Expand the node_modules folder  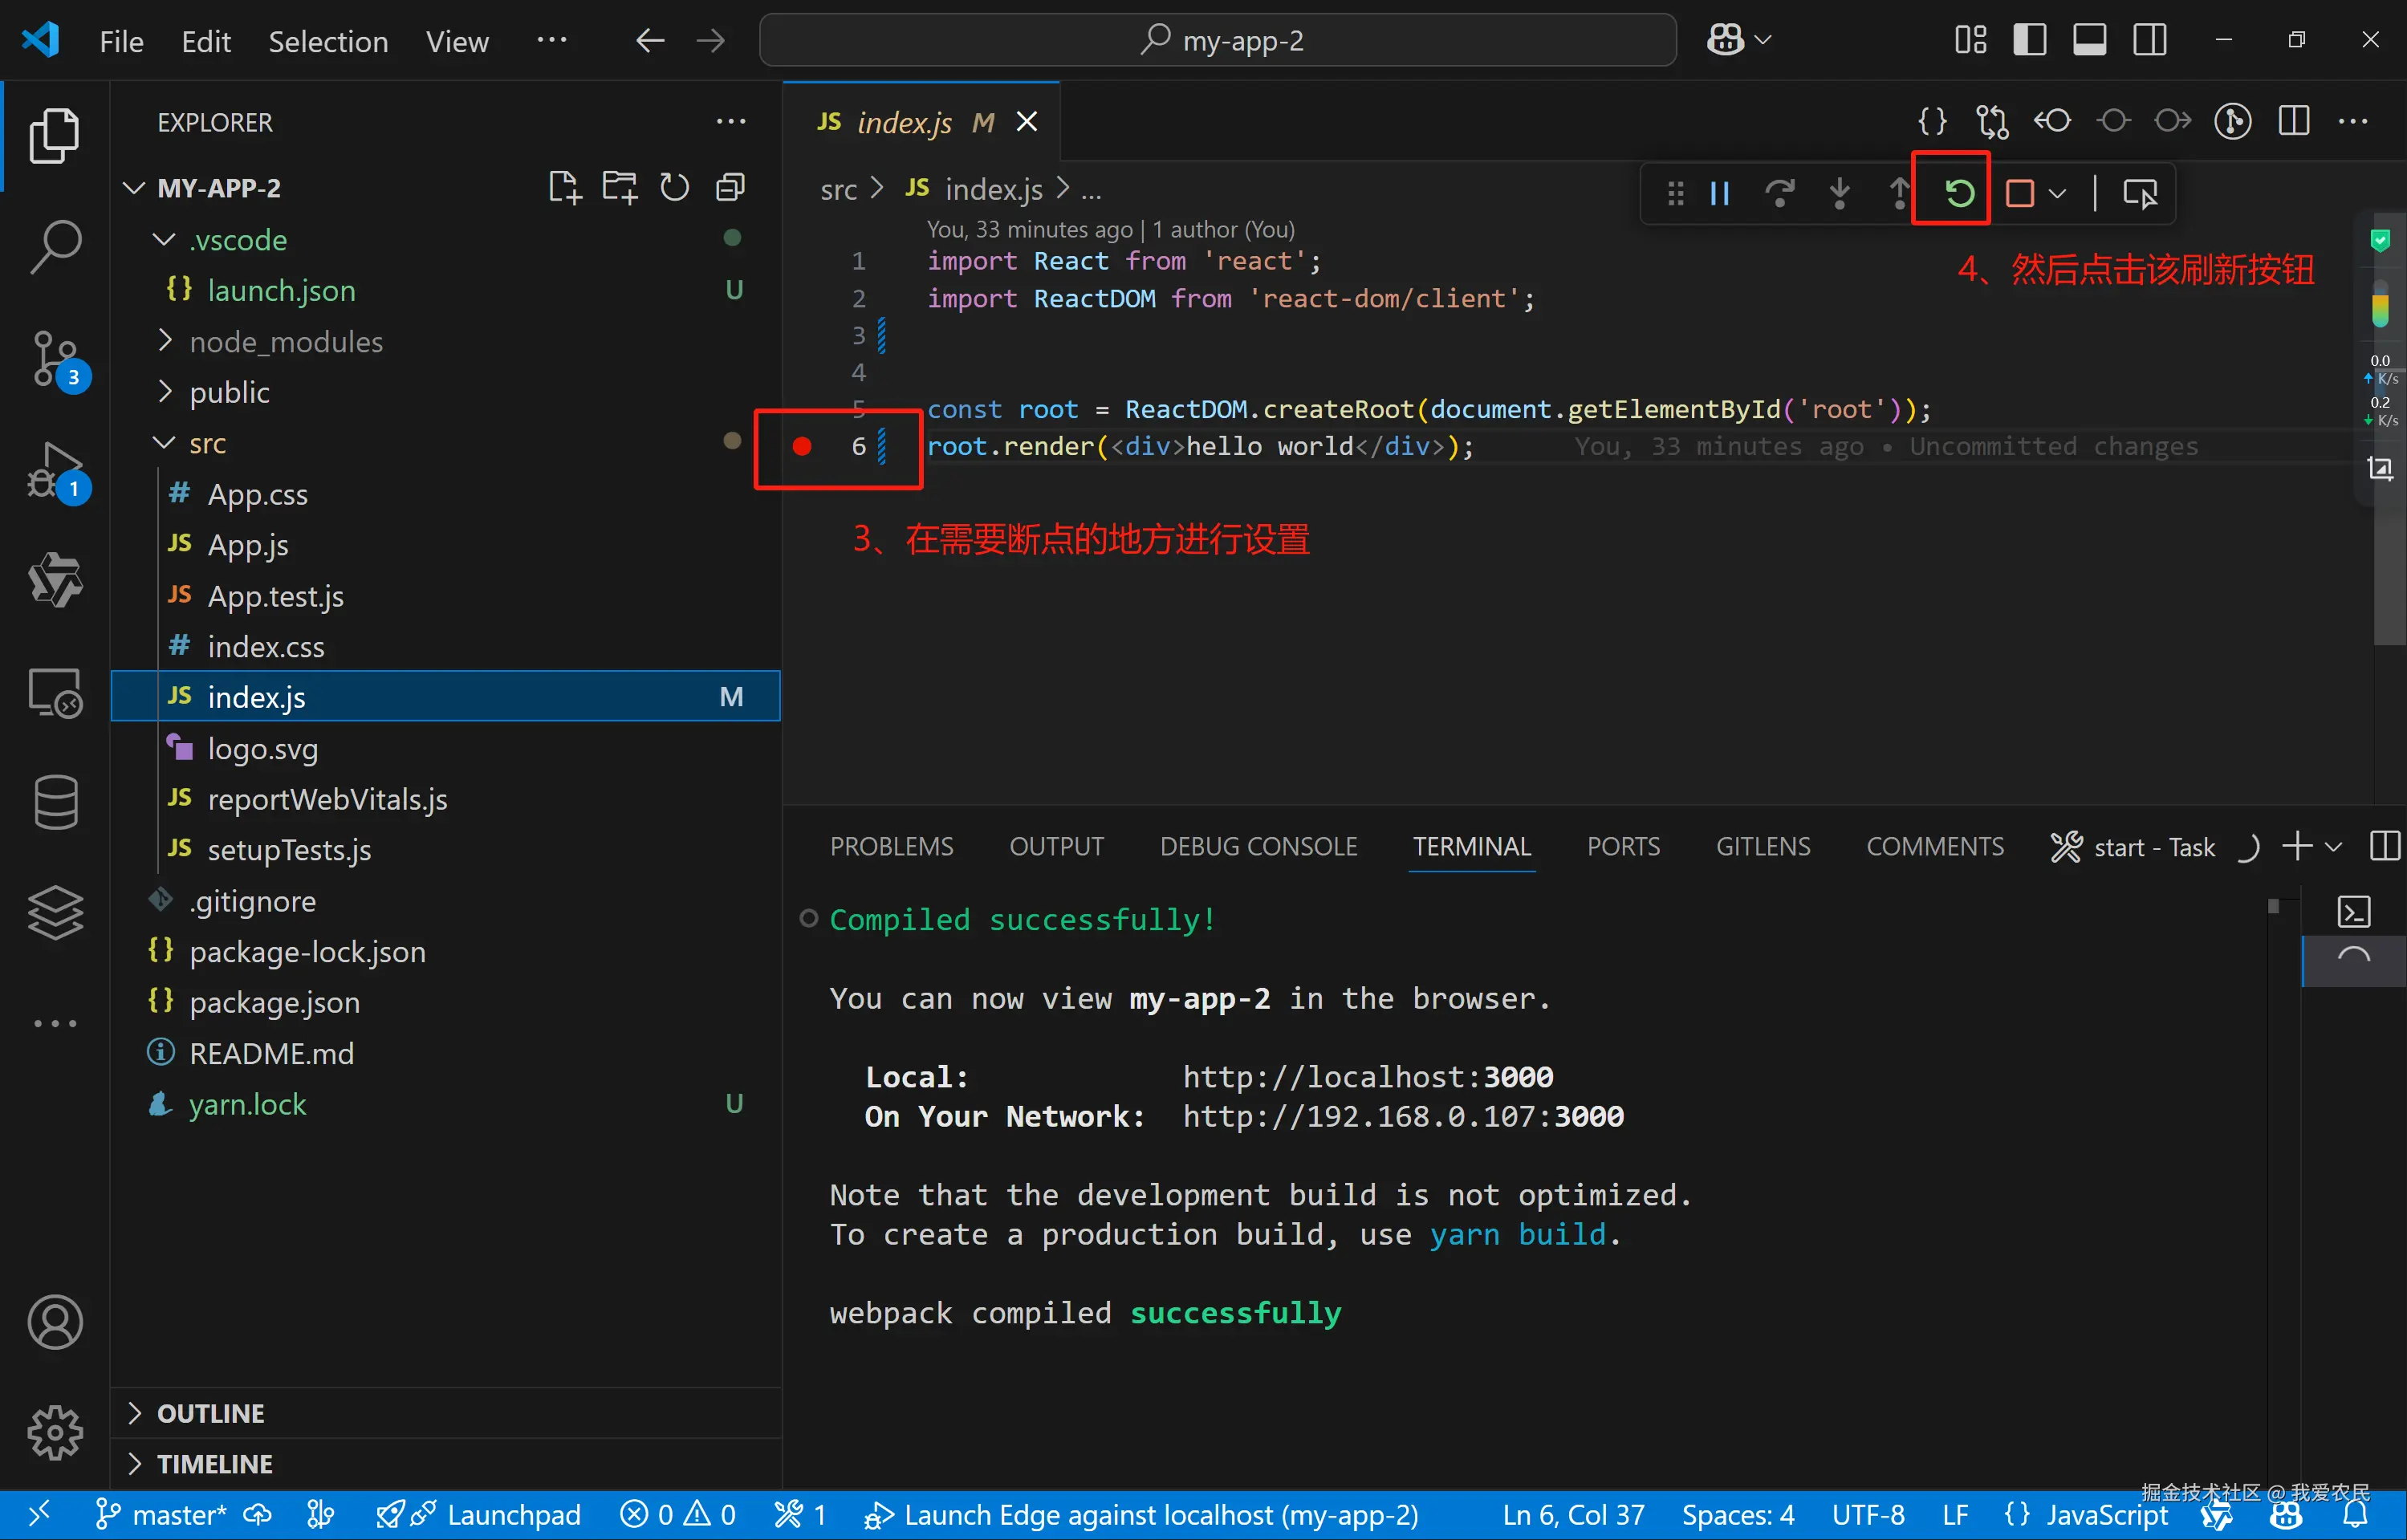[x=286, y=342]
